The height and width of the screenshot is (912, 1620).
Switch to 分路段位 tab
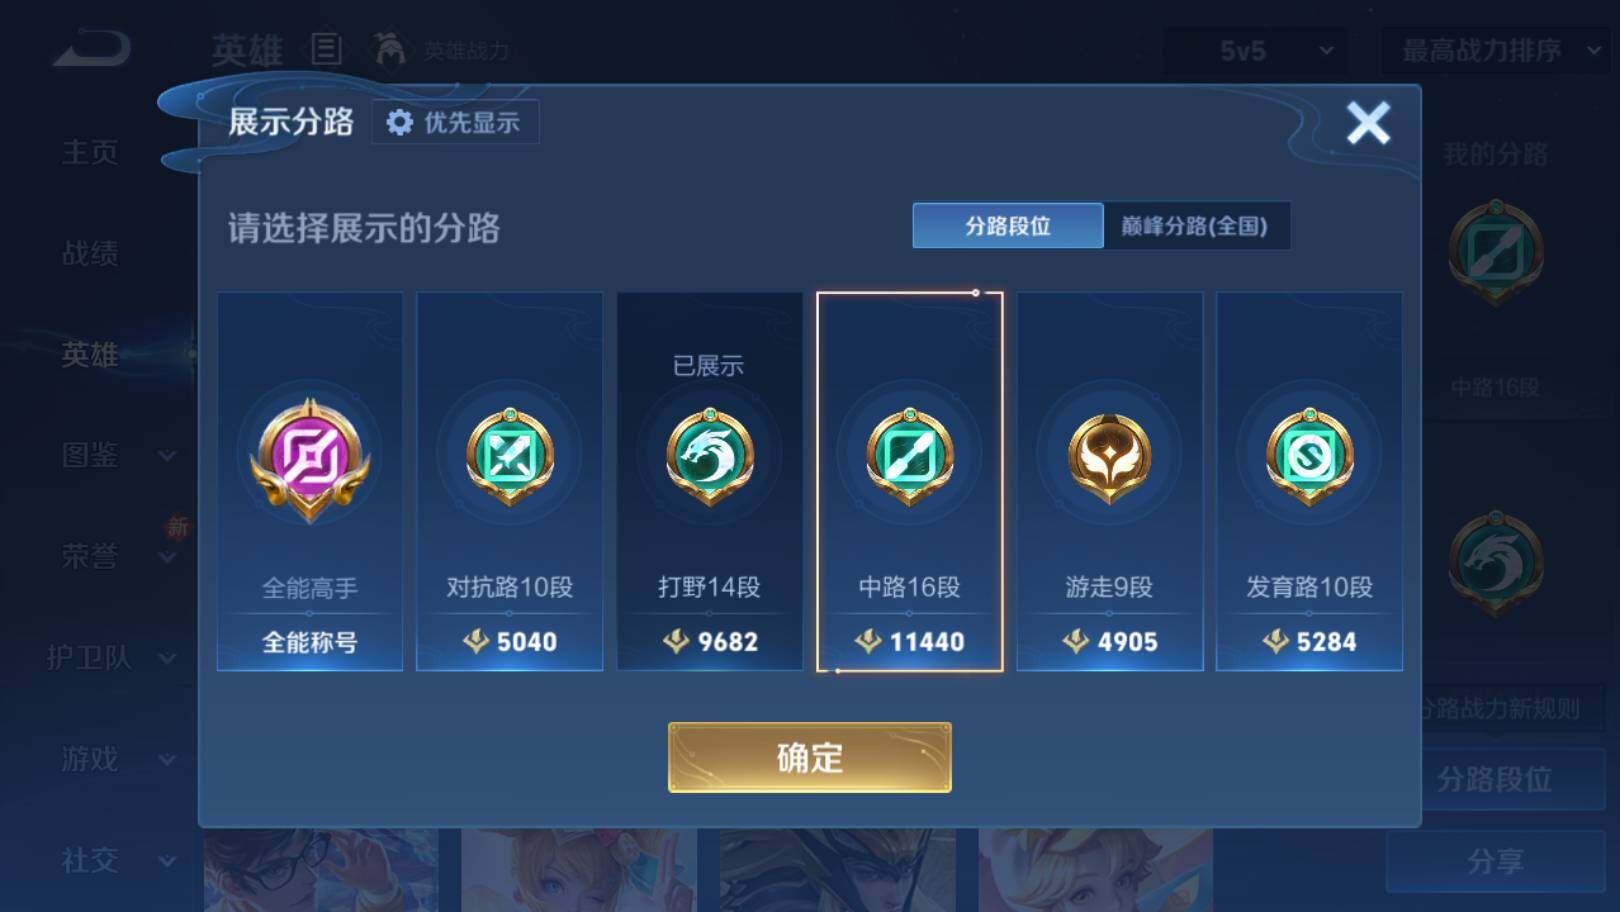click(1008, 226)
